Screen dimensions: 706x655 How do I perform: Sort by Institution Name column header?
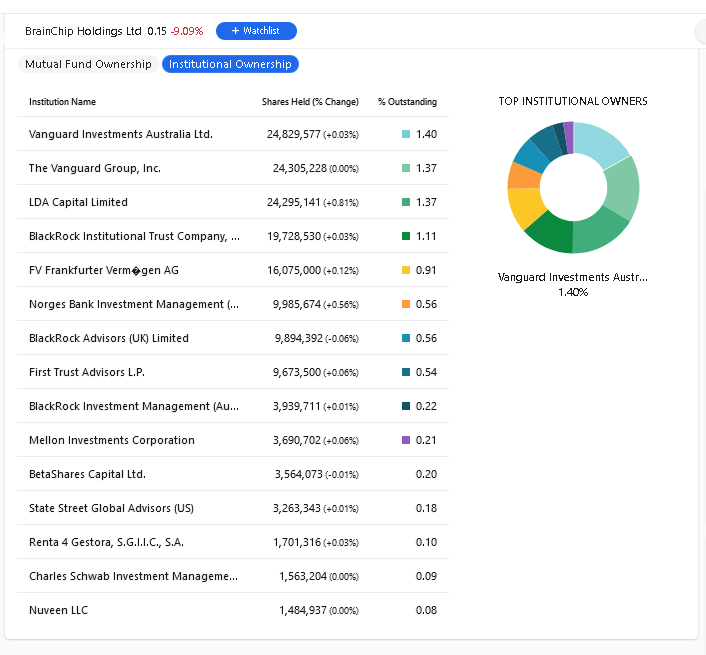pos(62,102)
